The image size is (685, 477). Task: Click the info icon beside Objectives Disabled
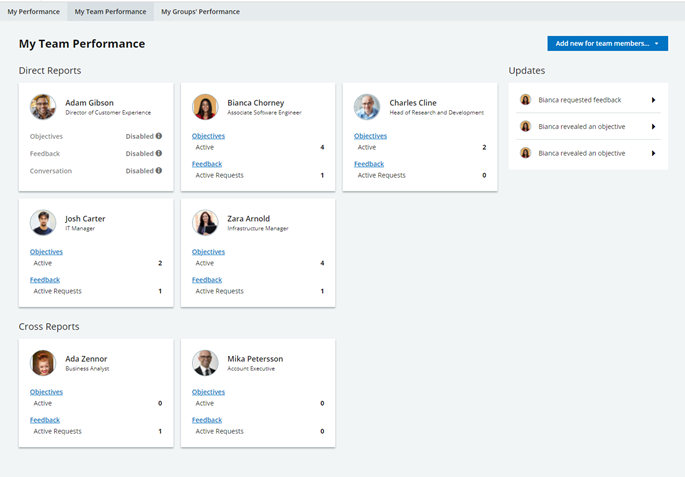[x=158, y=136]
